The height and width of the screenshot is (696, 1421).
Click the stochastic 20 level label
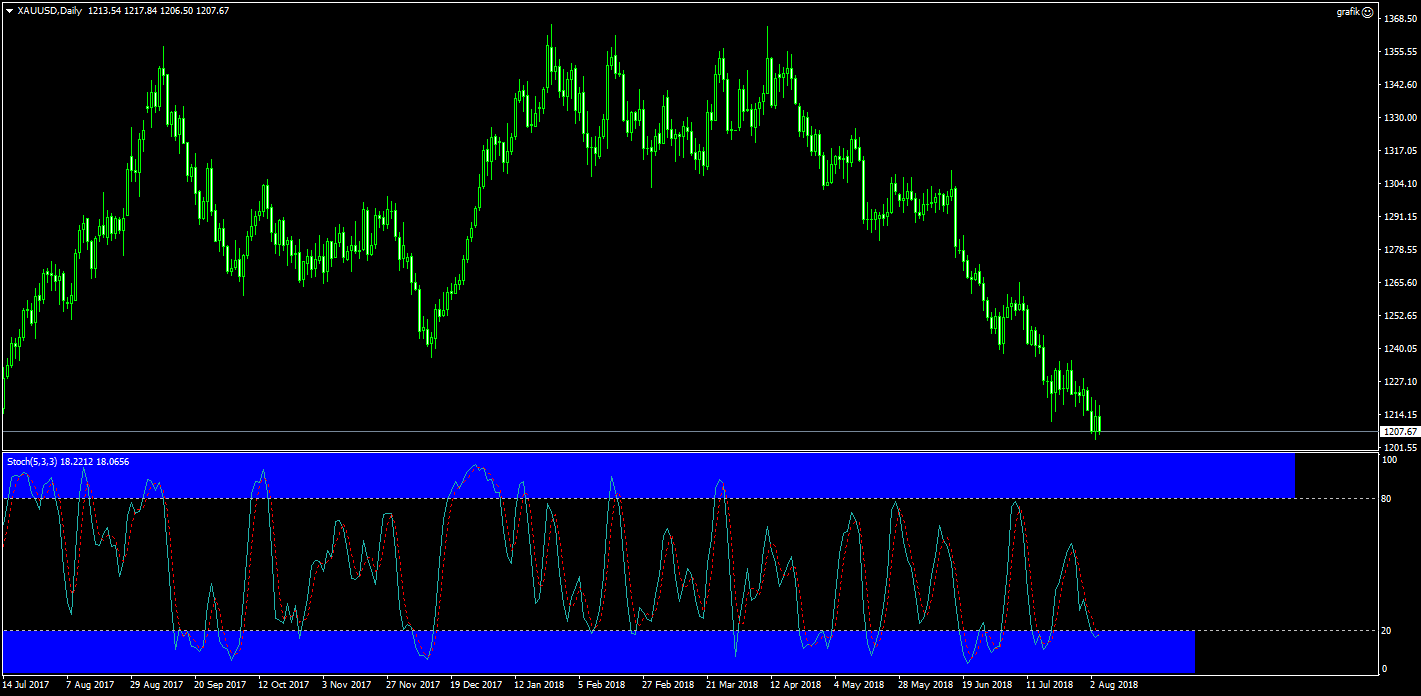pyautogui.click(x=1386, y=630)
